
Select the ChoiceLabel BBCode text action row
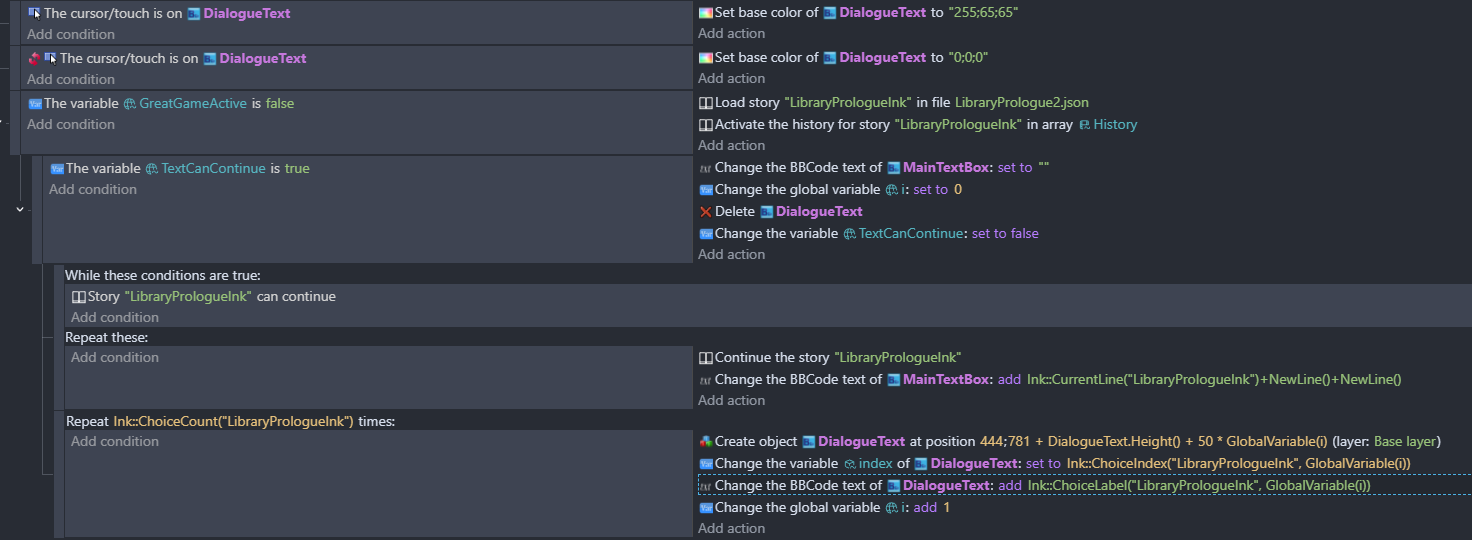click(1084, 486)
